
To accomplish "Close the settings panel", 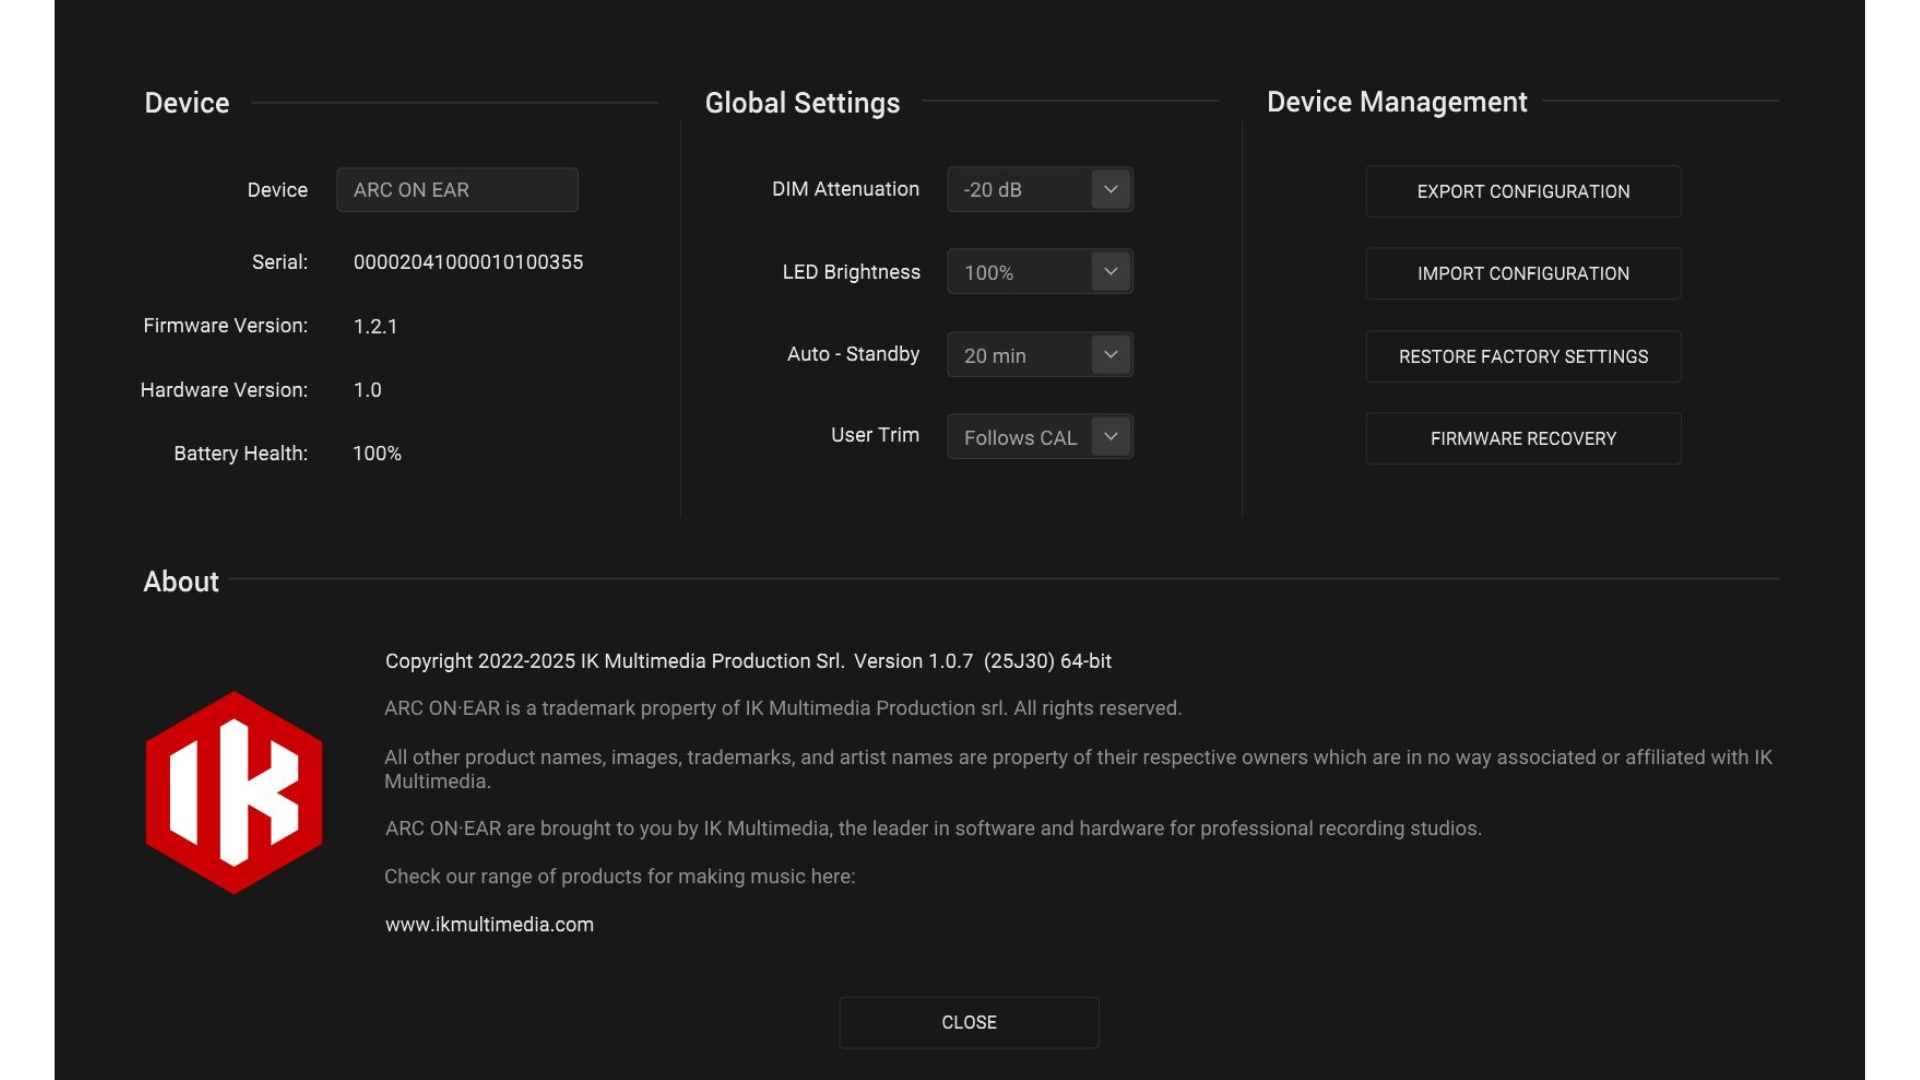I will [x=968, y=1022].
